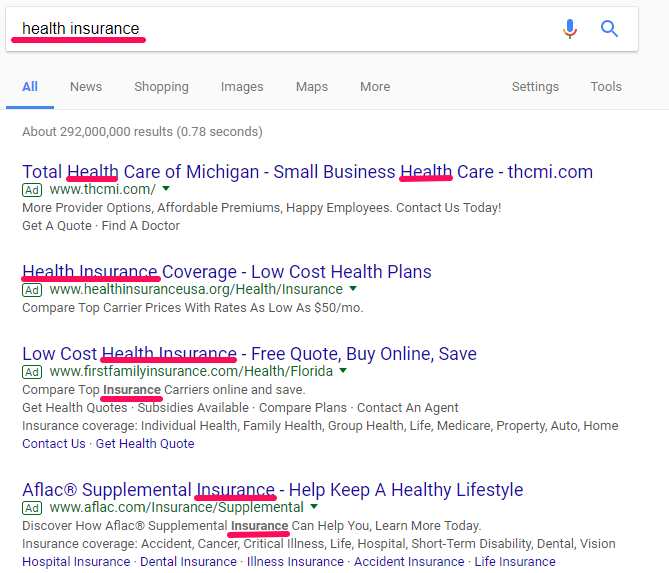669x573 pixels.
Task: Expand the dropdown arrow beside www.thcmi.com
Action: pos(166,189)
